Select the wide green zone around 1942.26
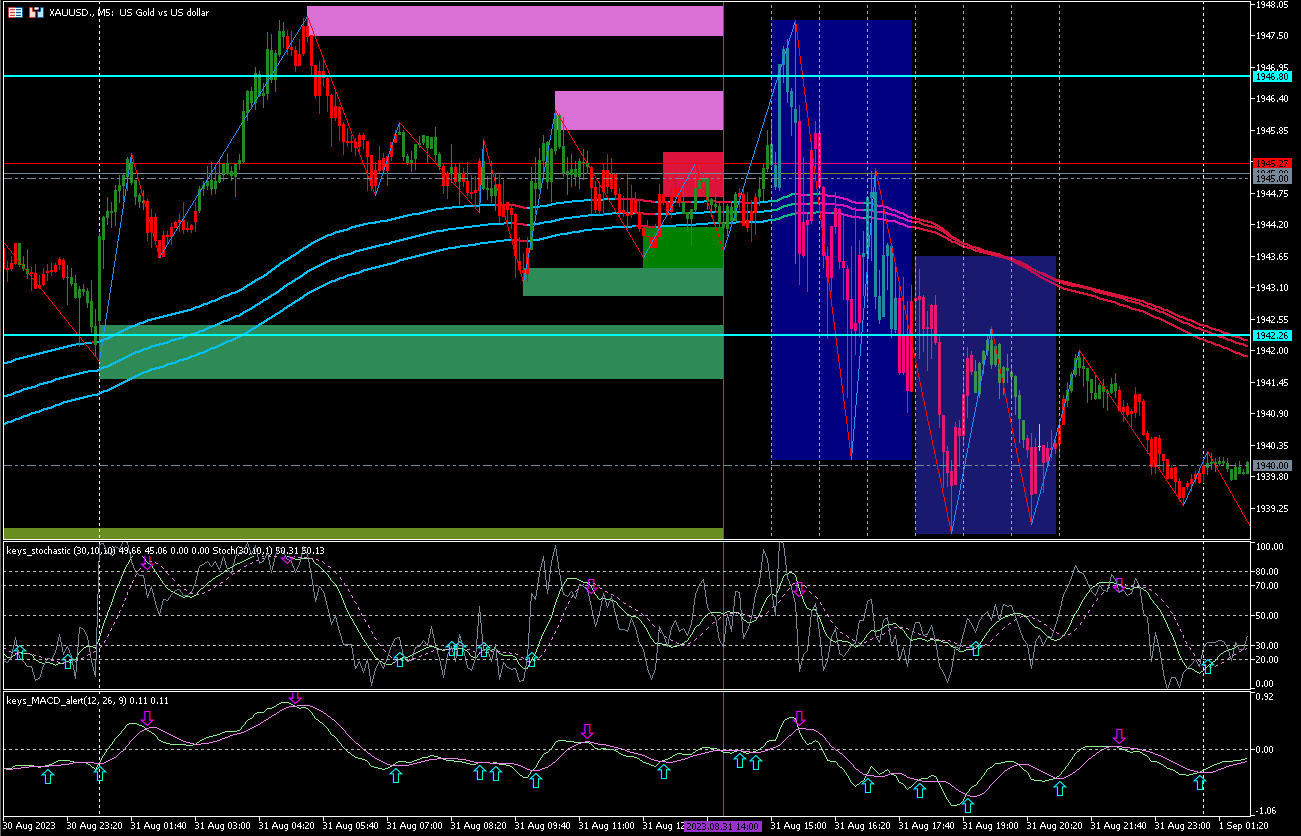This screenshot has height=836, width=1301. point(411,352)
